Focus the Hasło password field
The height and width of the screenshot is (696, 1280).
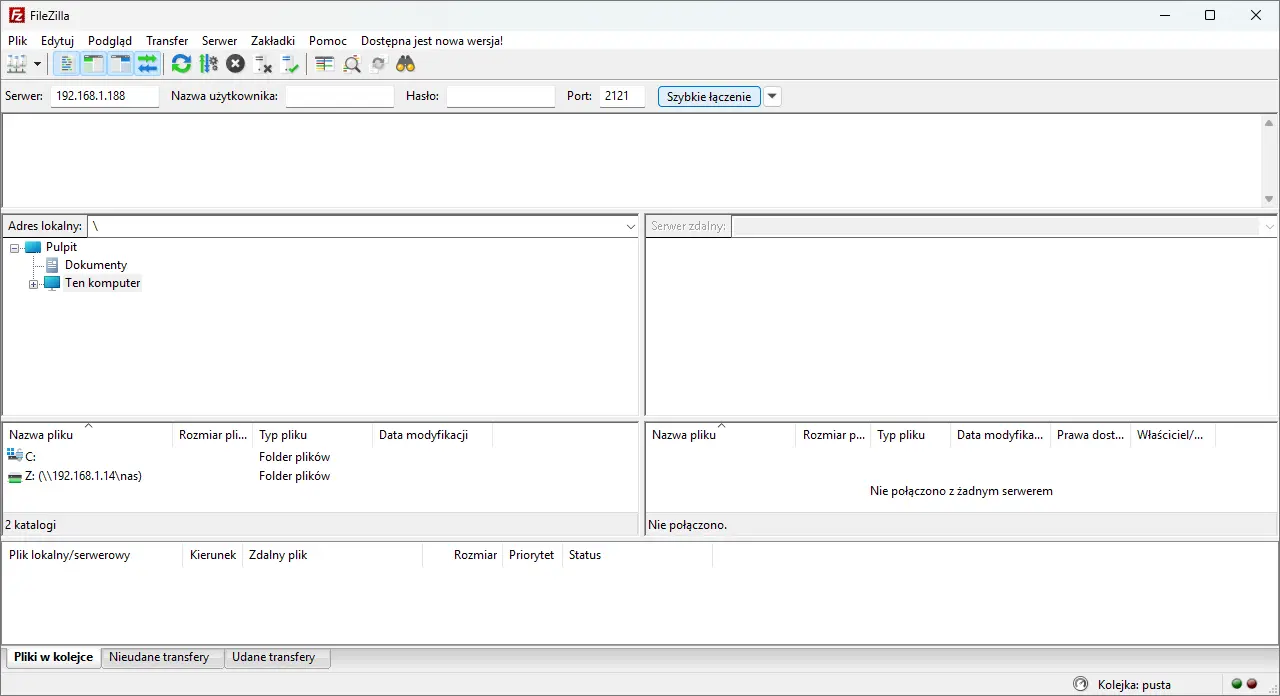[x=501, y=96]
